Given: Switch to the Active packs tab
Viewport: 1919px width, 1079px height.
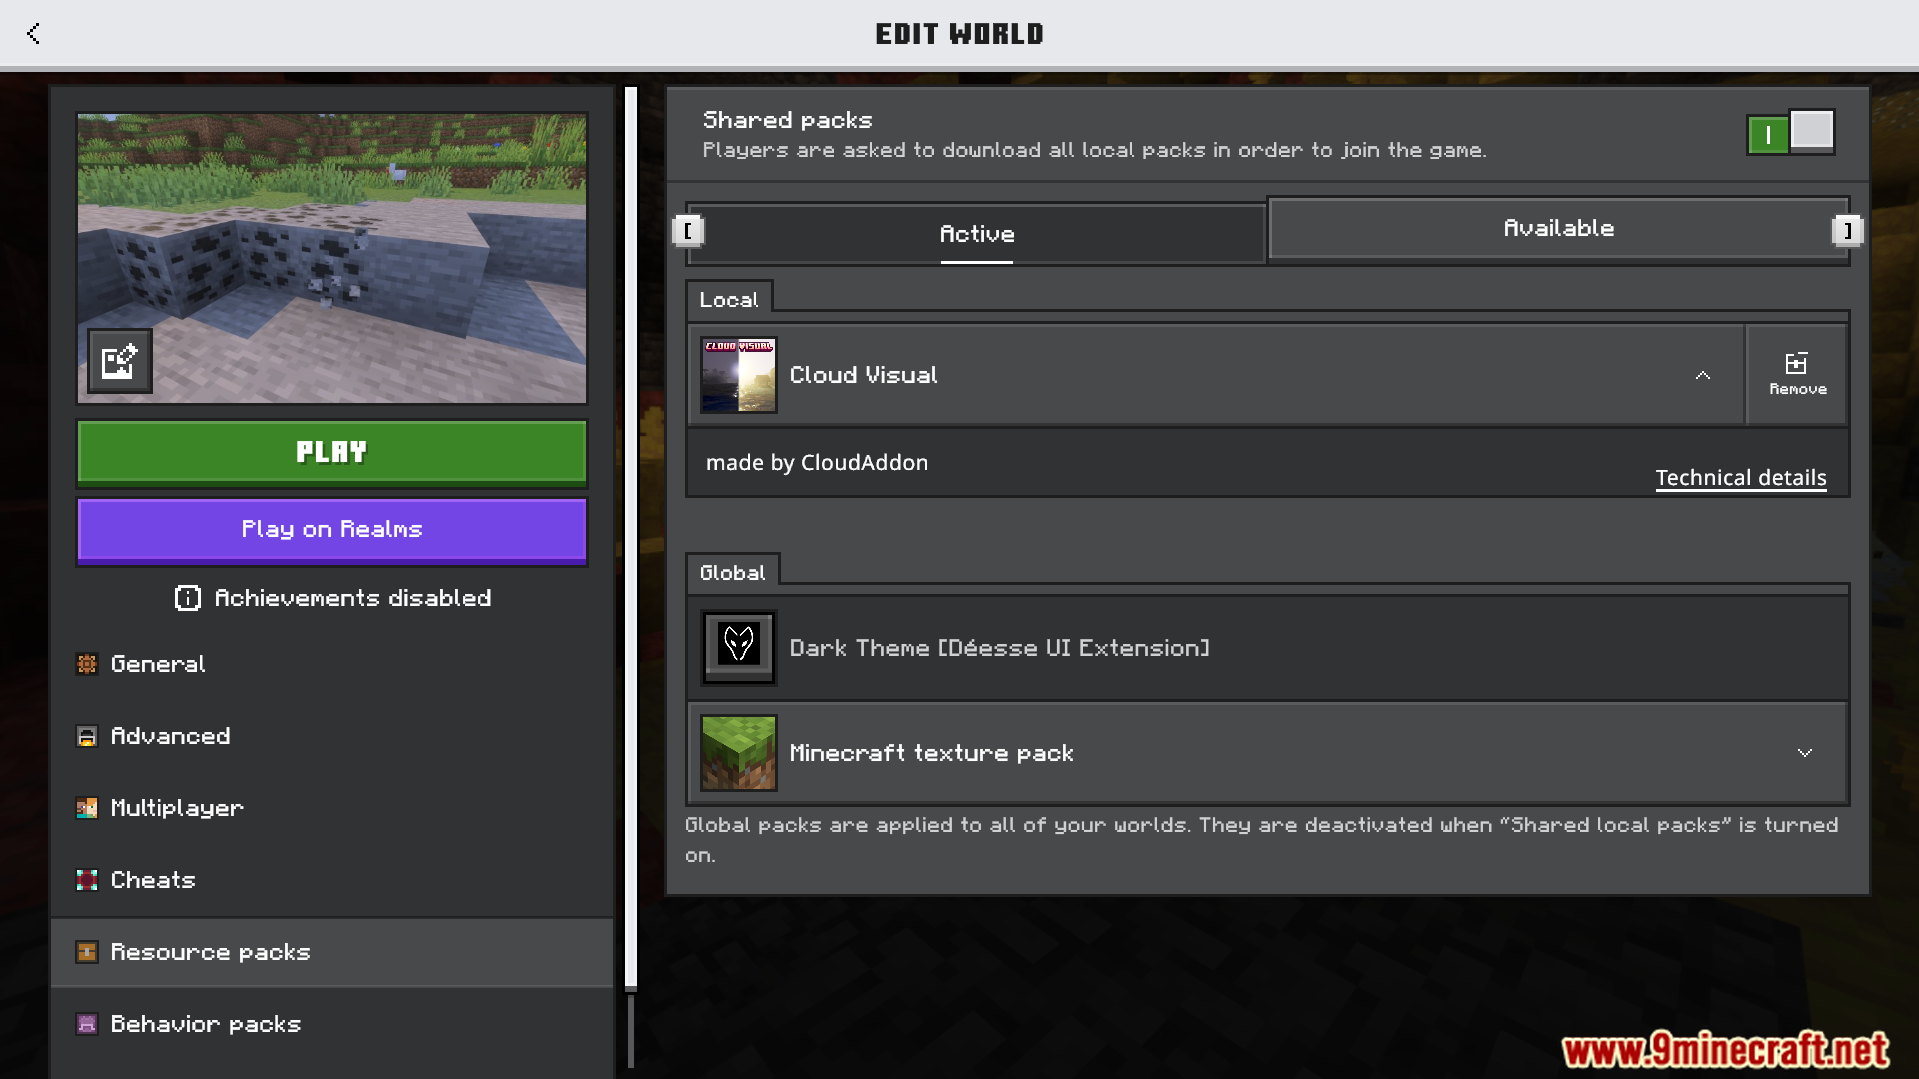Looking at the screenshot, I should 977,234.
